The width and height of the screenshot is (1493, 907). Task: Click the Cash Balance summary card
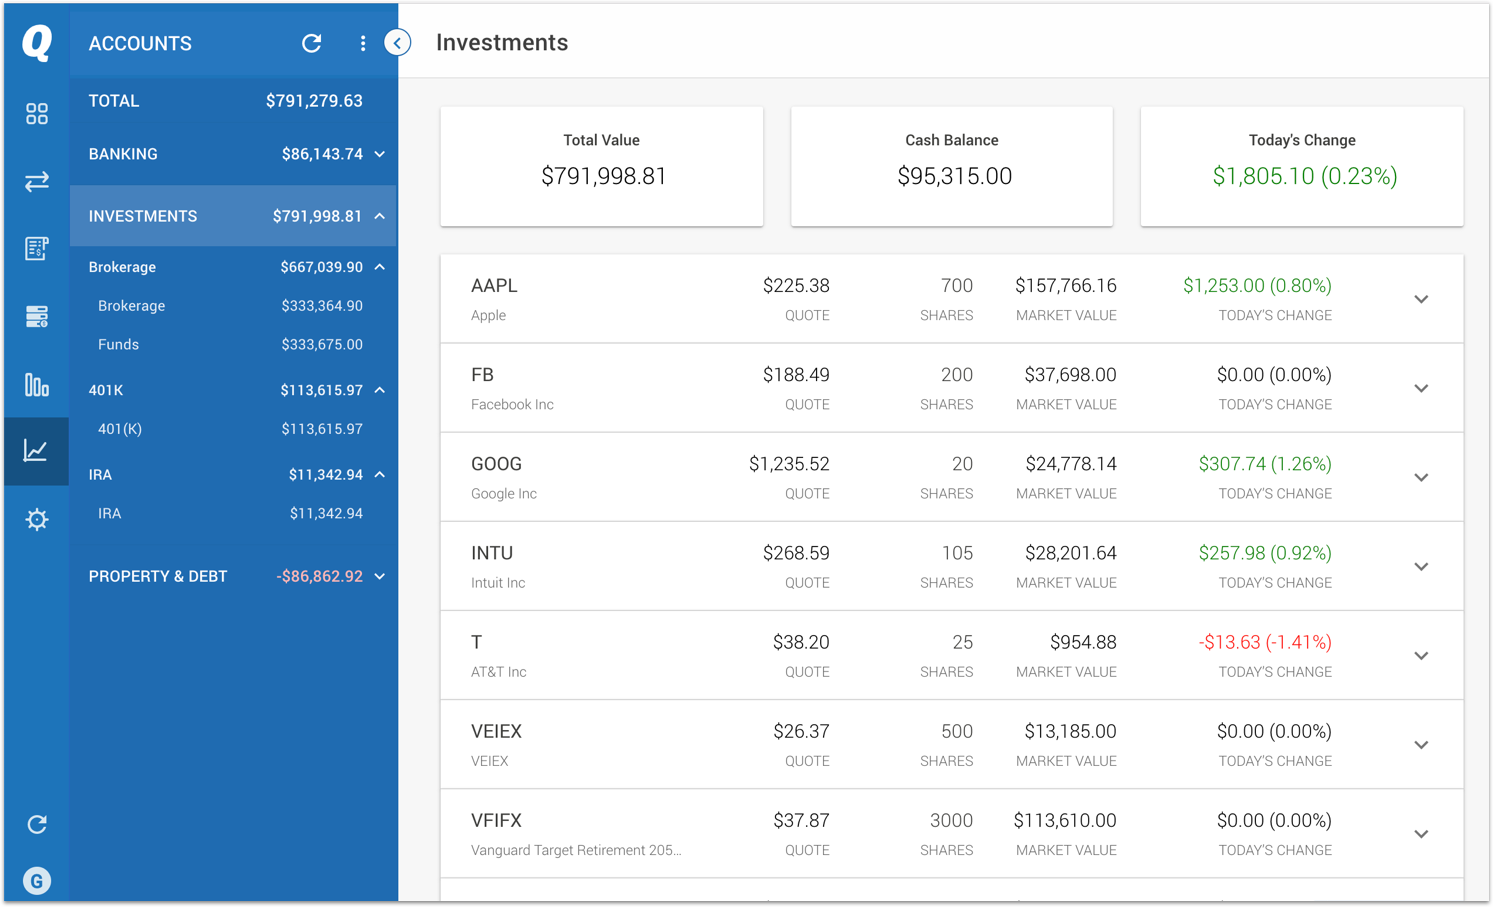point(952,166)
